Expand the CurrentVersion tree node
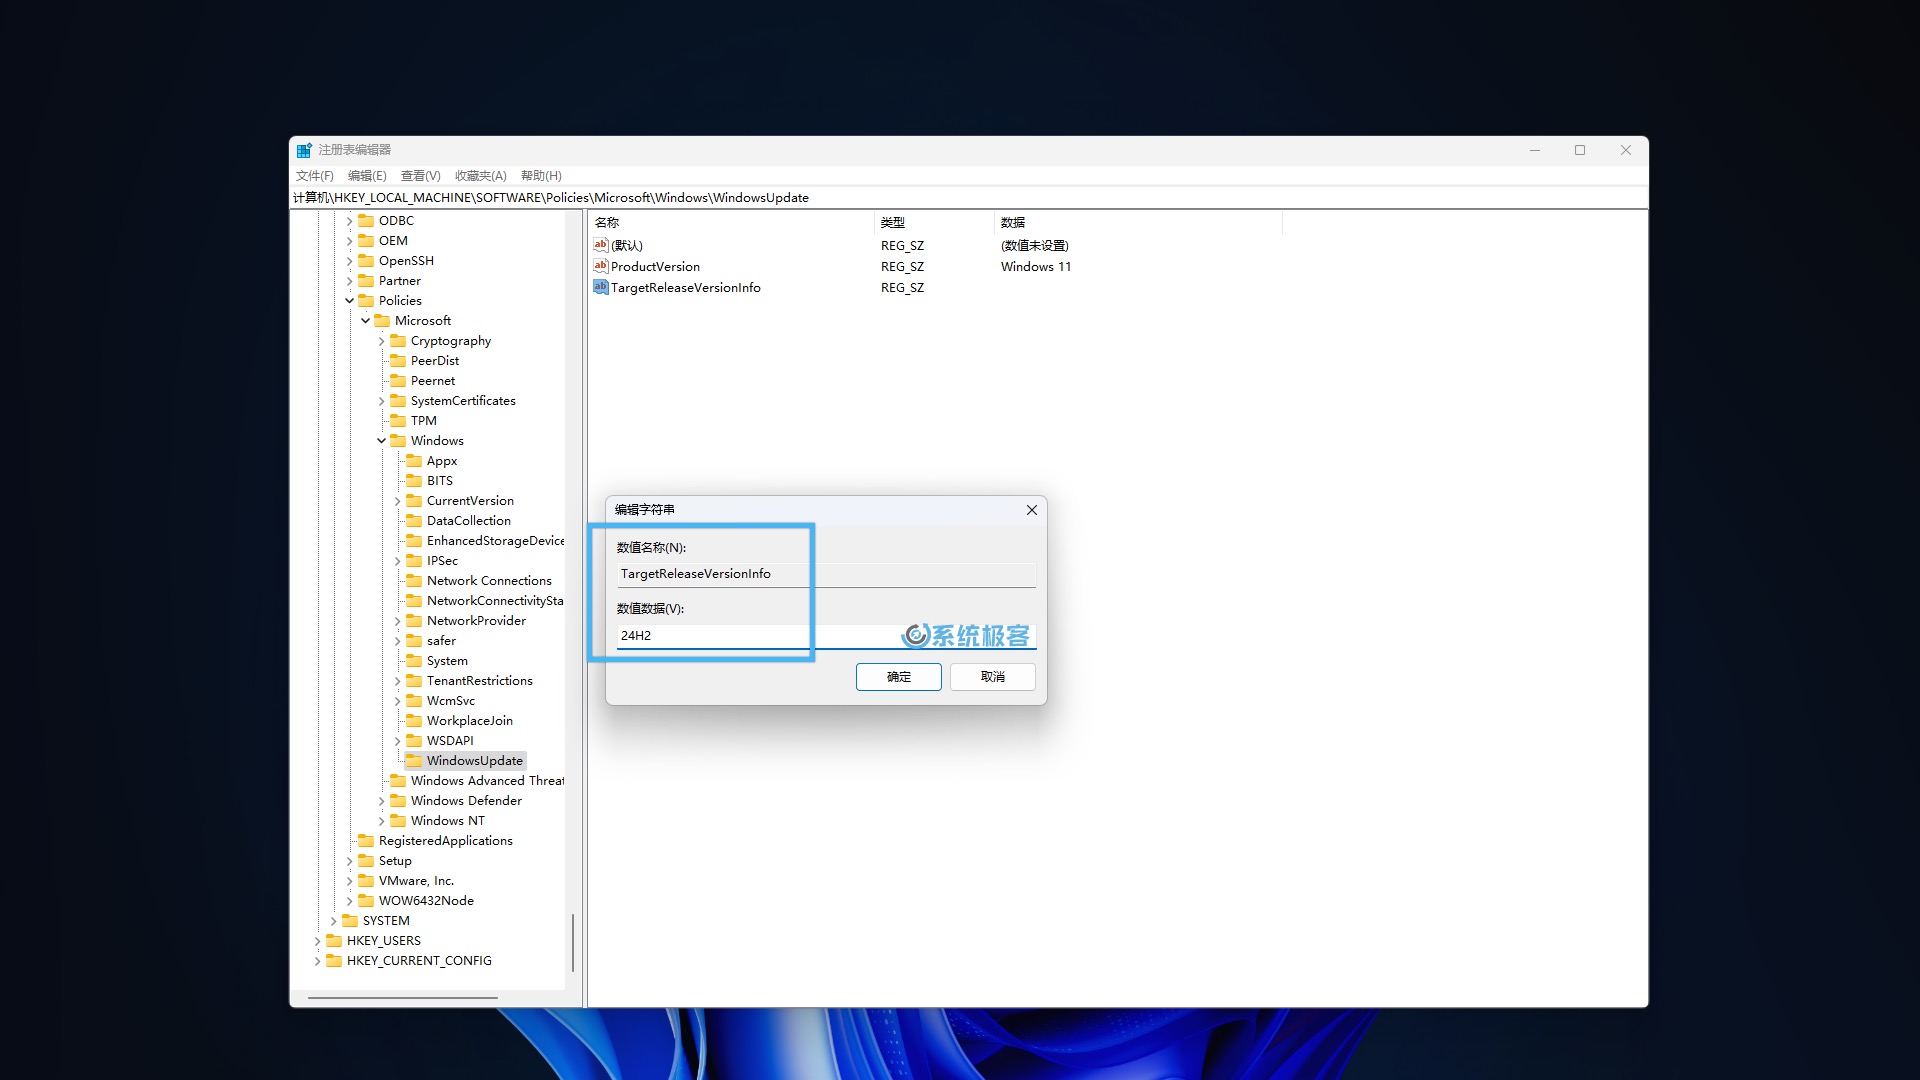The width and height of the screenshot is (1920, 1080). (x=397, y=501)
